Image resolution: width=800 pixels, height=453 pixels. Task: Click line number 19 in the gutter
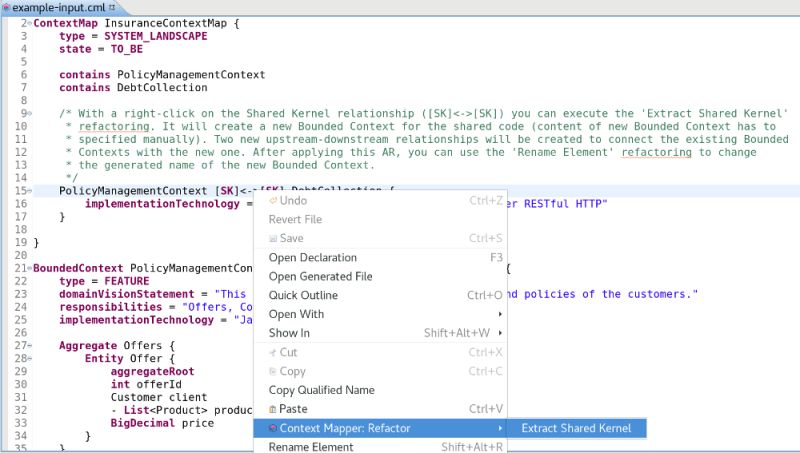tap(20, 242)
